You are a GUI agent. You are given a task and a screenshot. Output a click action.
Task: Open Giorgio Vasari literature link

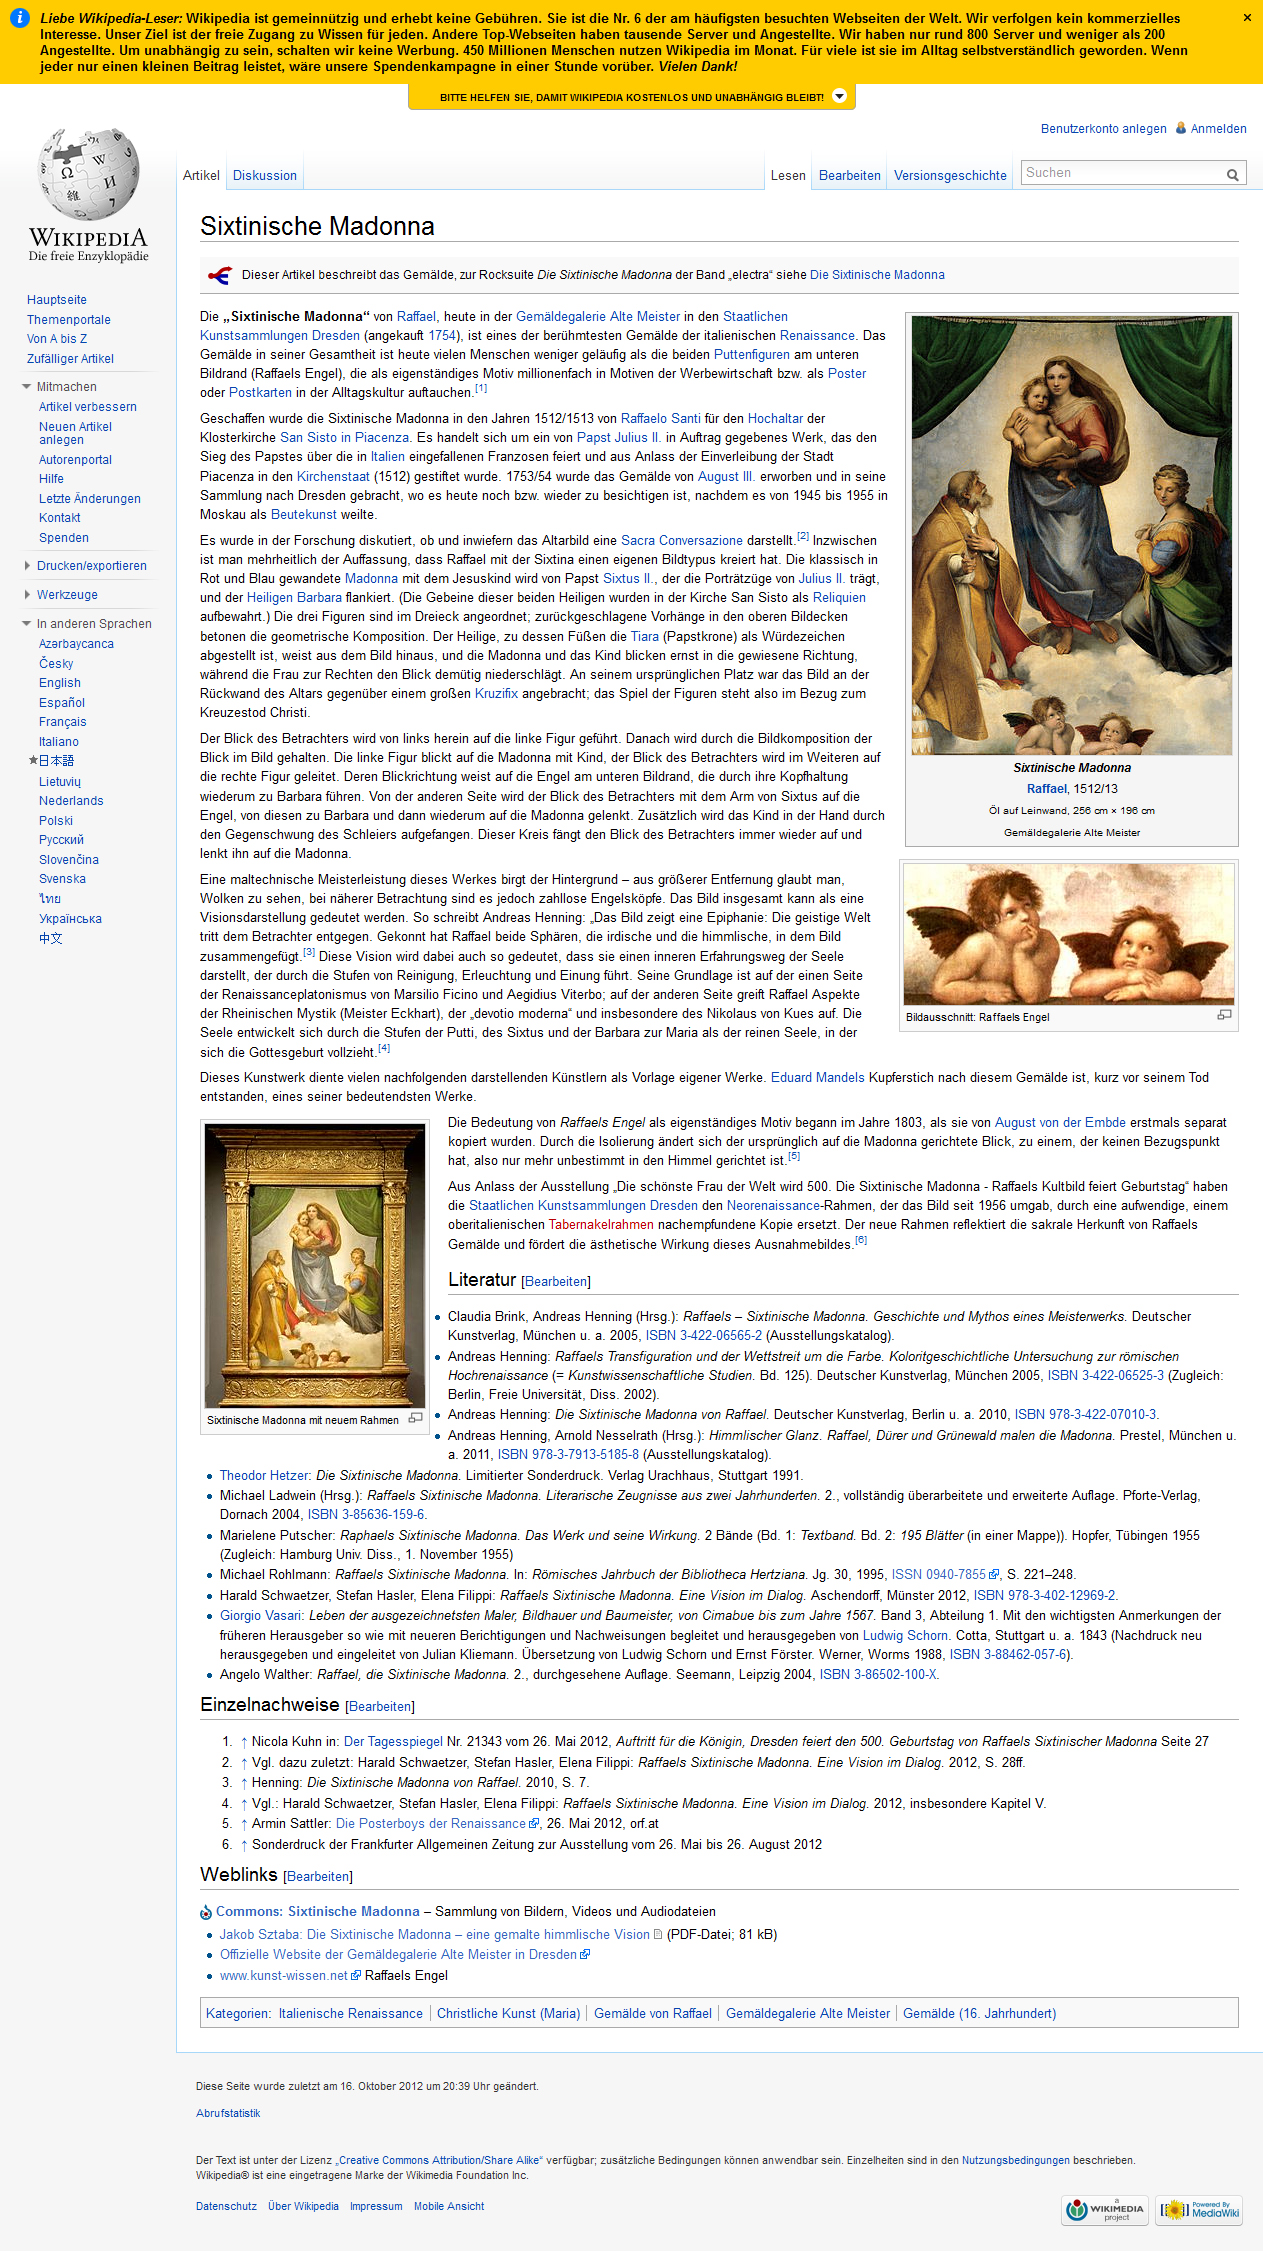click(x=262, y=1616)
